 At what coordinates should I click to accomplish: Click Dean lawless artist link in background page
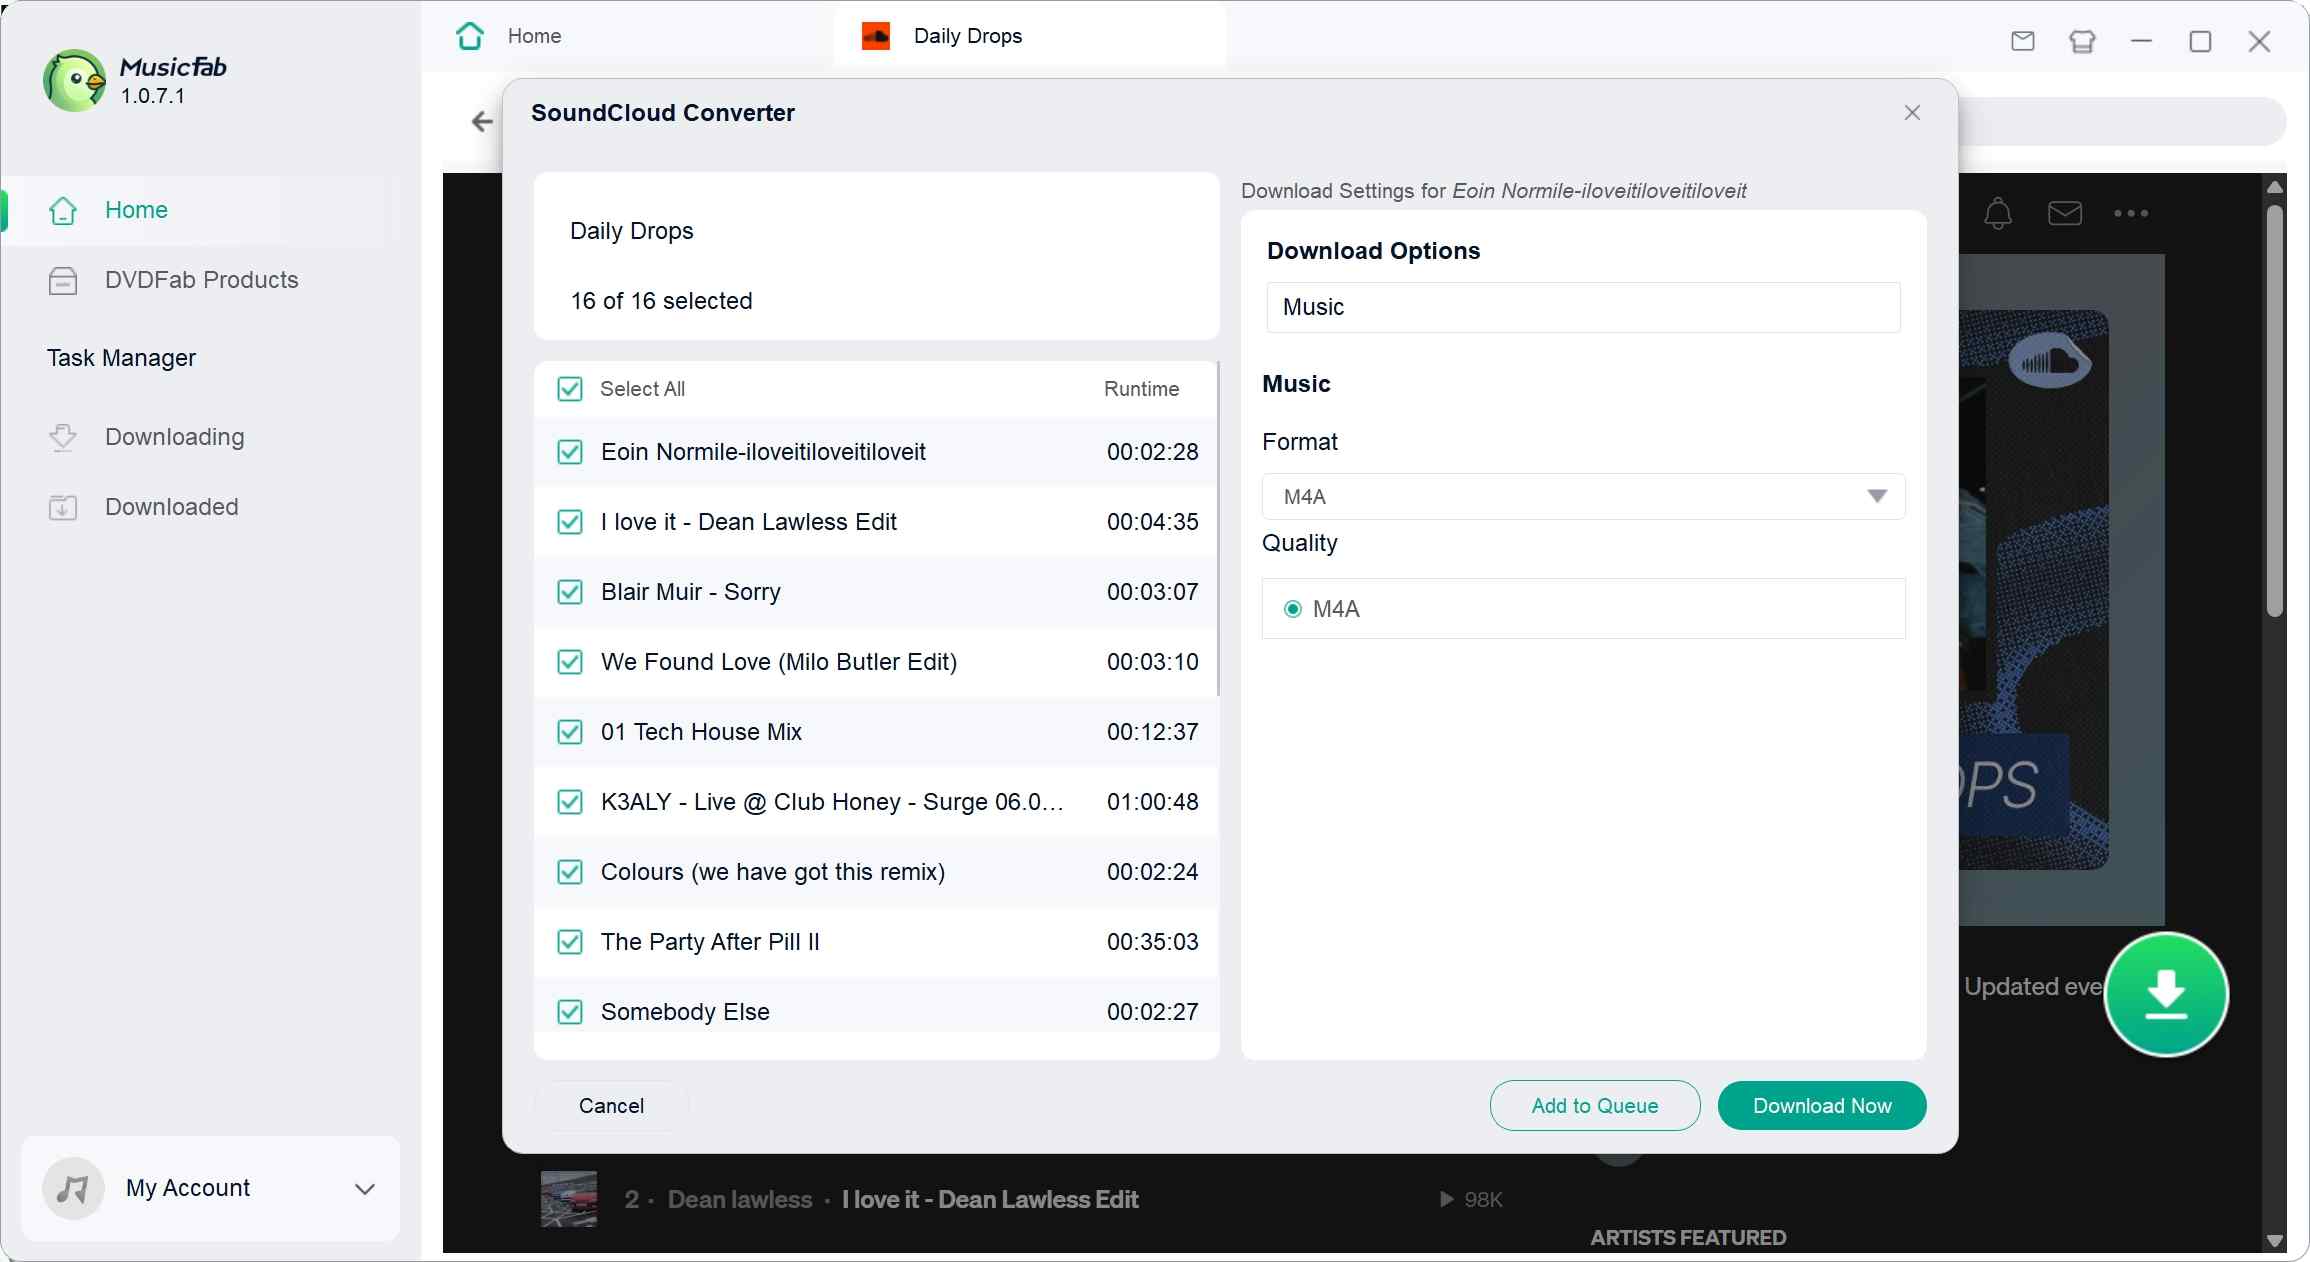740,1199
